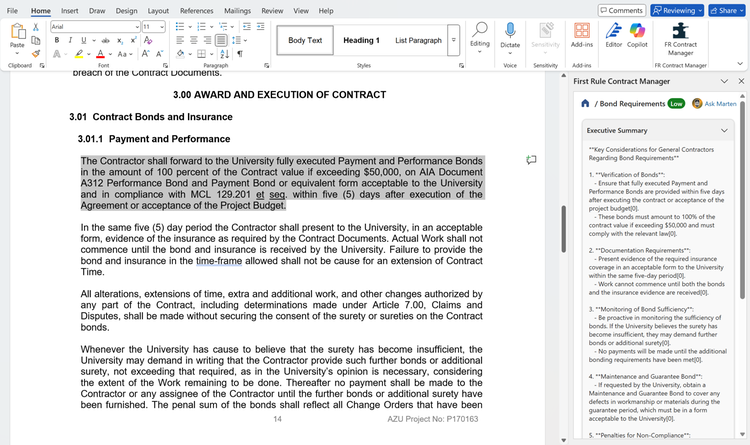Collapse the ribbon with the chevron

tap(740, 64)
